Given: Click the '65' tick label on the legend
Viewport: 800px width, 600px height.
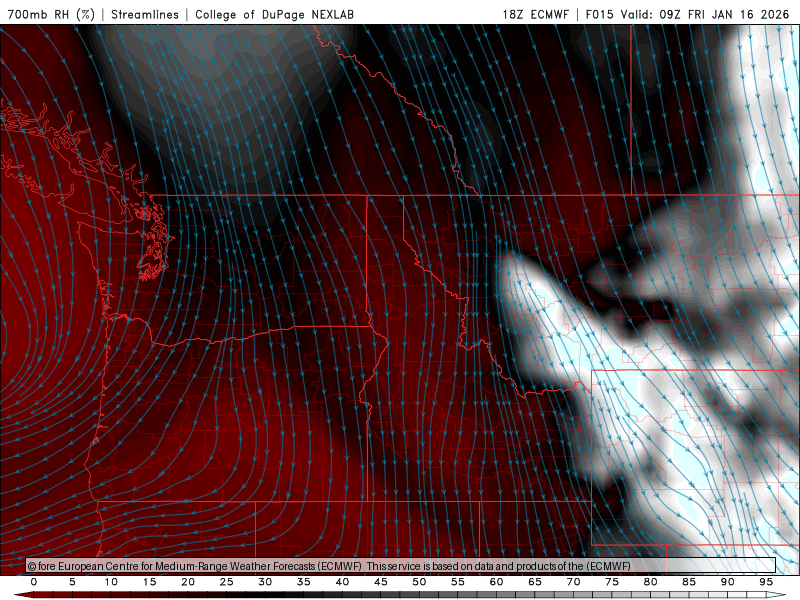Looking at the screenshot, I should click(x=535, y=582).
